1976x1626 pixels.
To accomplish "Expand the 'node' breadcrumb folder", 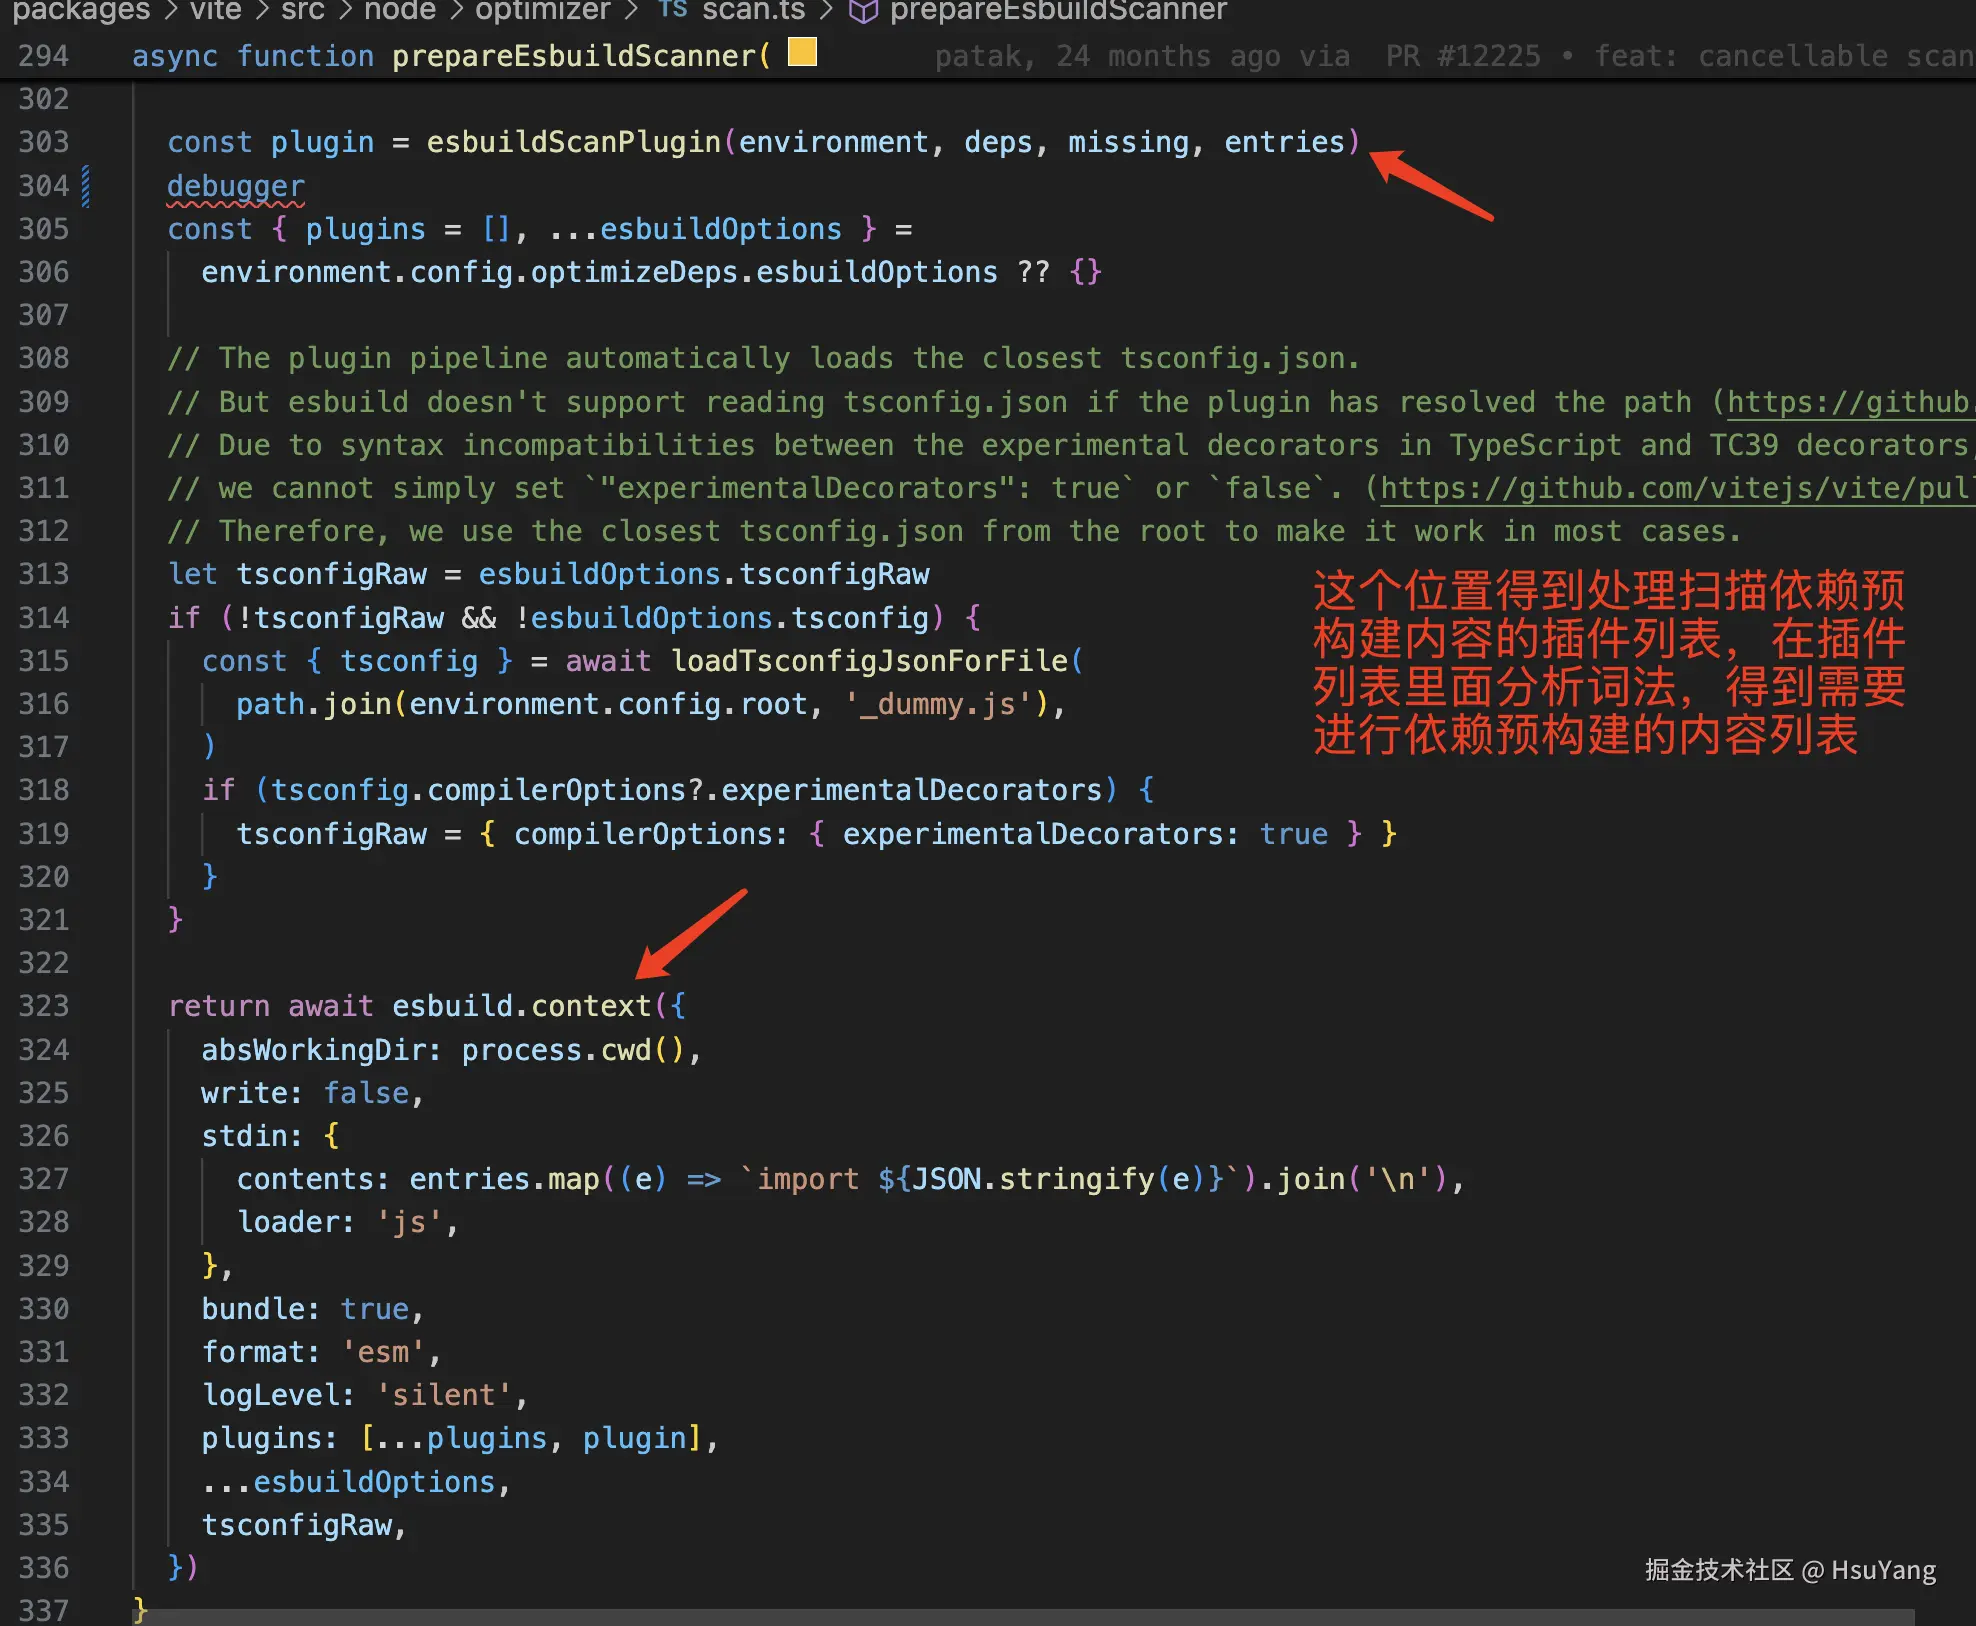I will [x=399, y=11].
